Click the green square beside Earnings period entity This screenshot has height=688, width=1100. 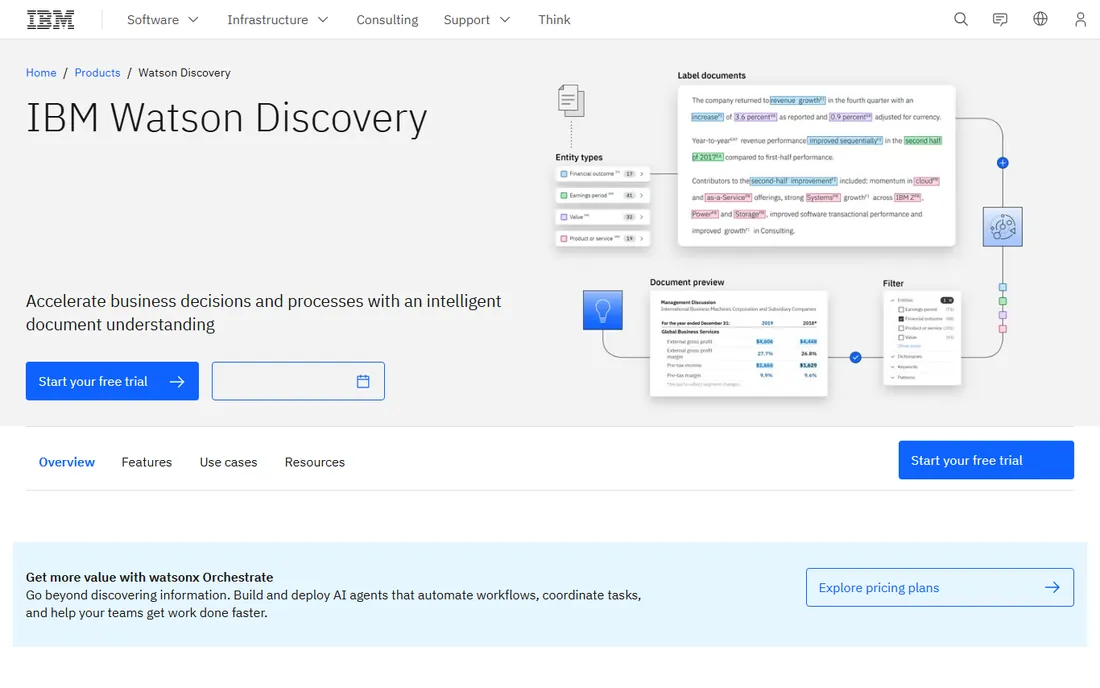(x=563, y=195)
